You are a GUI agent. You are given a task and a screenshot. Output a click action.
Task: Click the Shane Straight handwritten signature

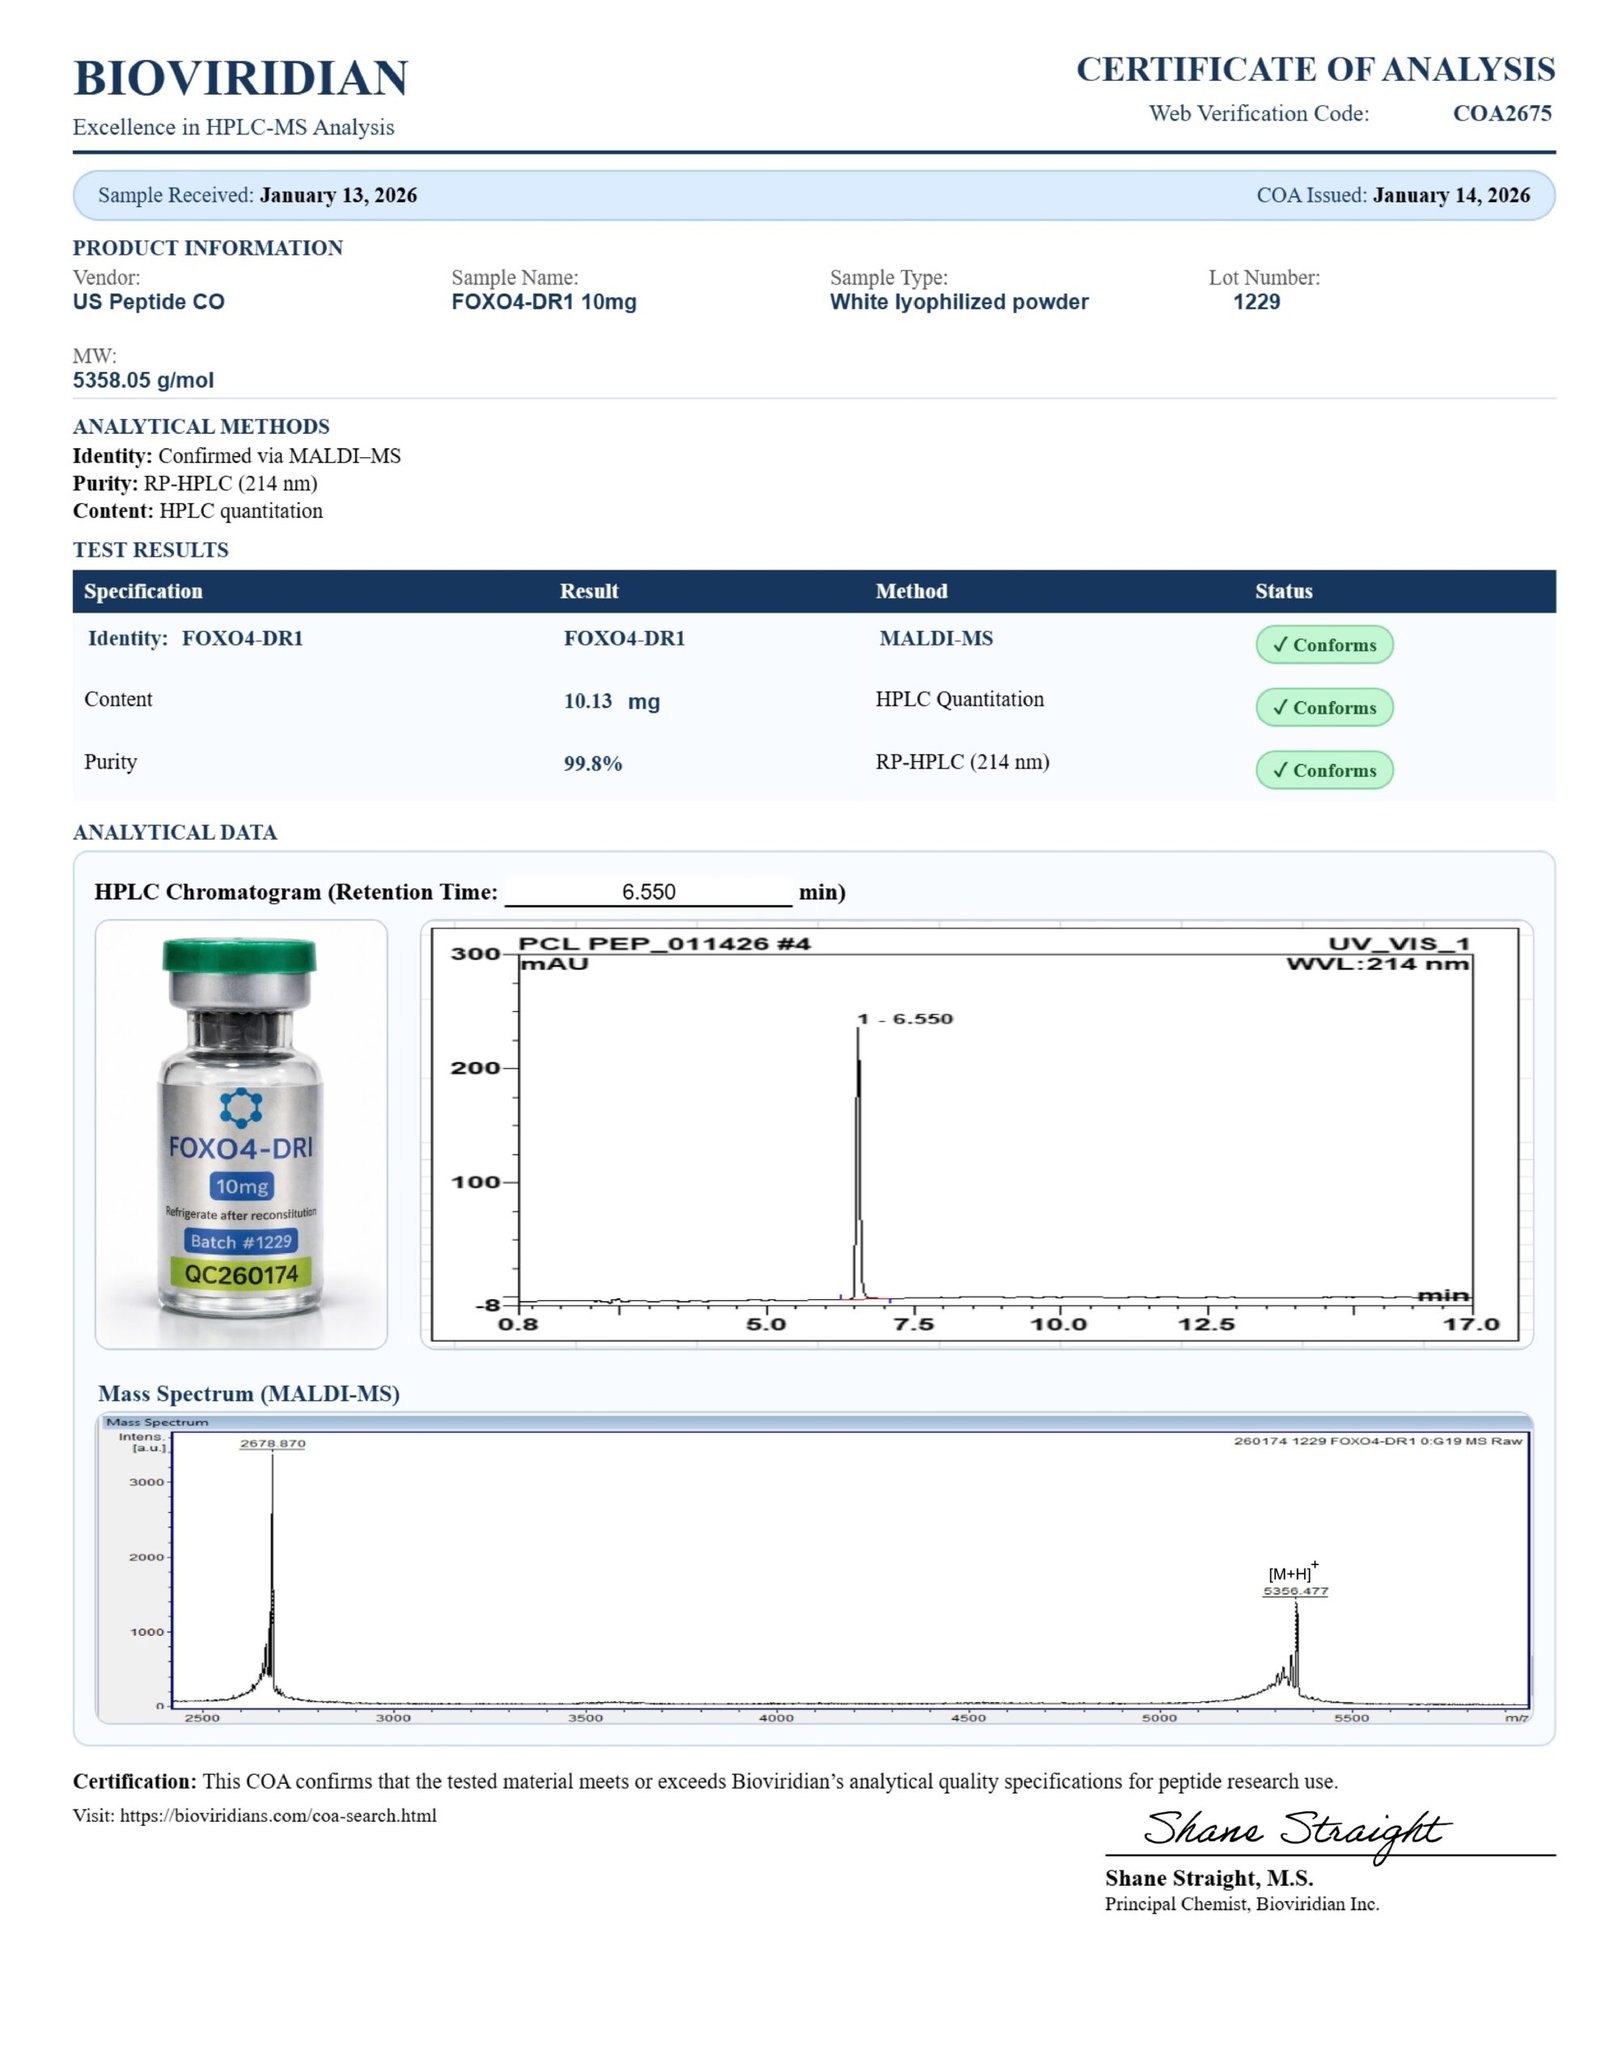(1294, 1830)
